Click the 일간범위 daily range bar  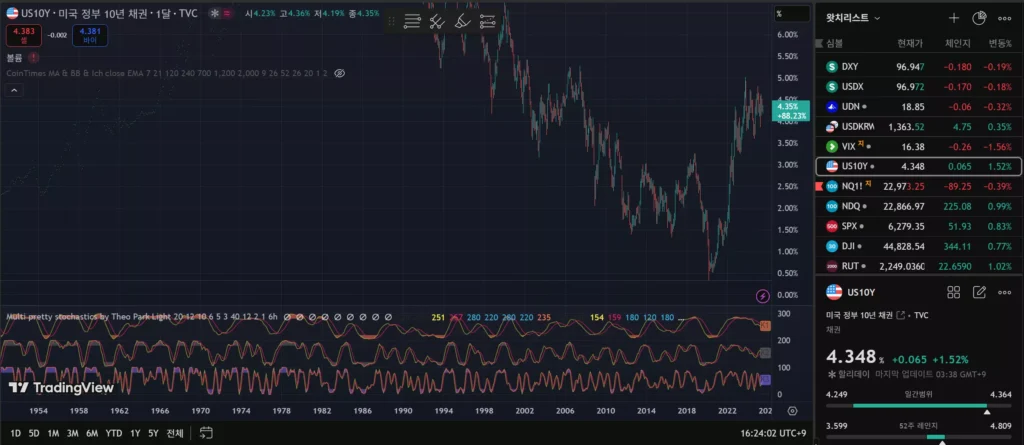coord(919,406)
